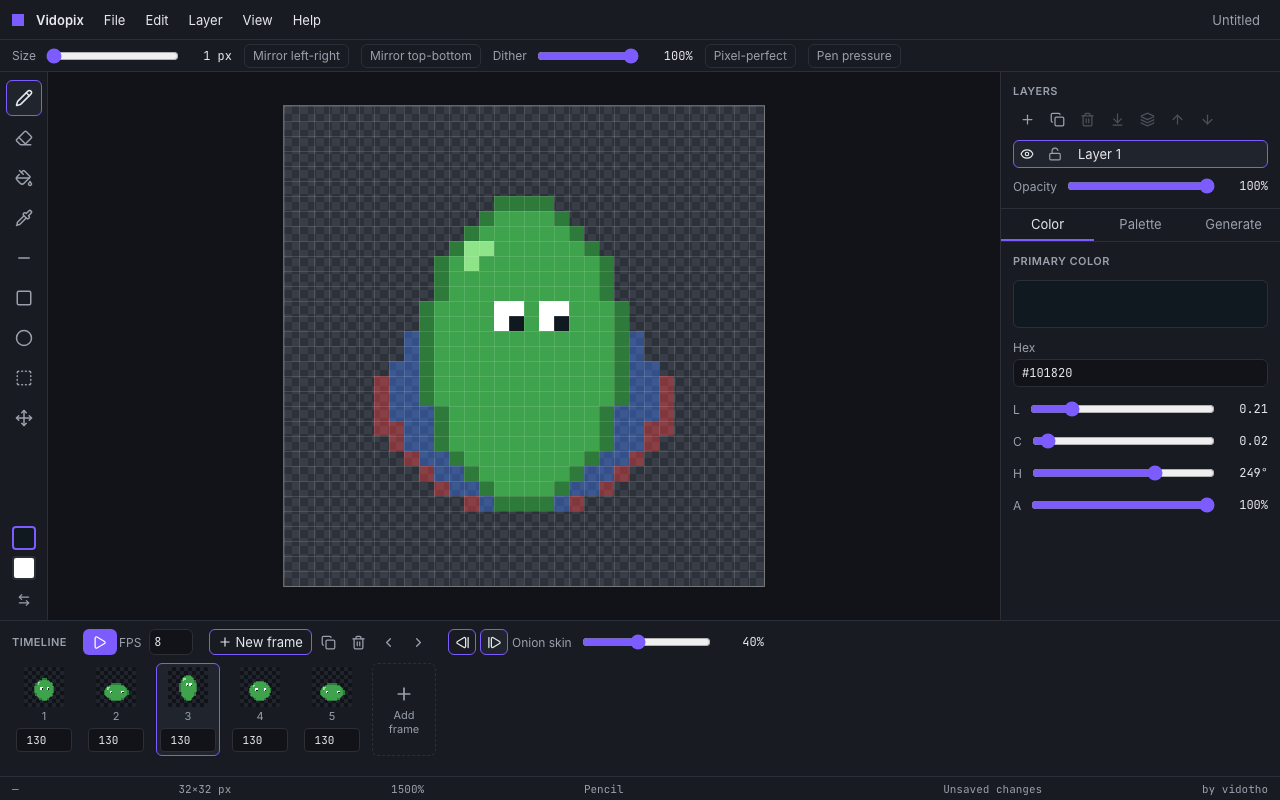Play the animation
1280x800 pixels.
tap(100, 642)
